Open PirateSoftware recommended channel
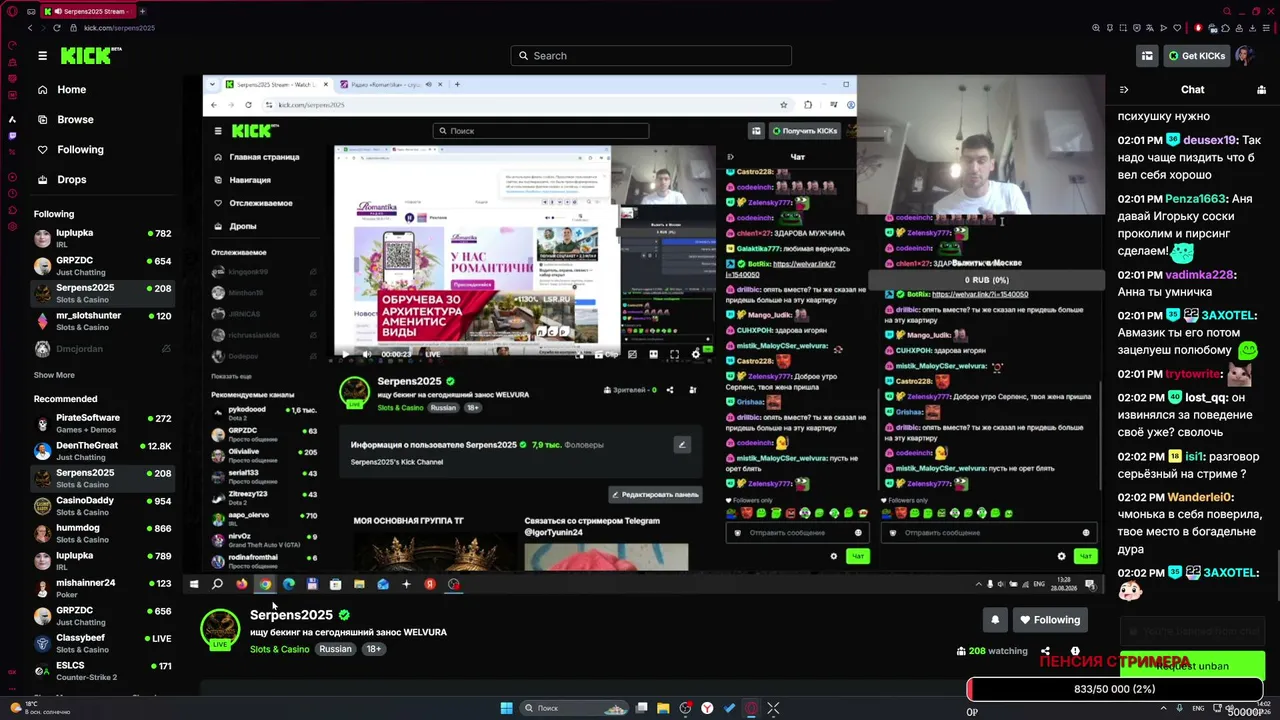Screen dimensions: 1280x720 (103, 423)
